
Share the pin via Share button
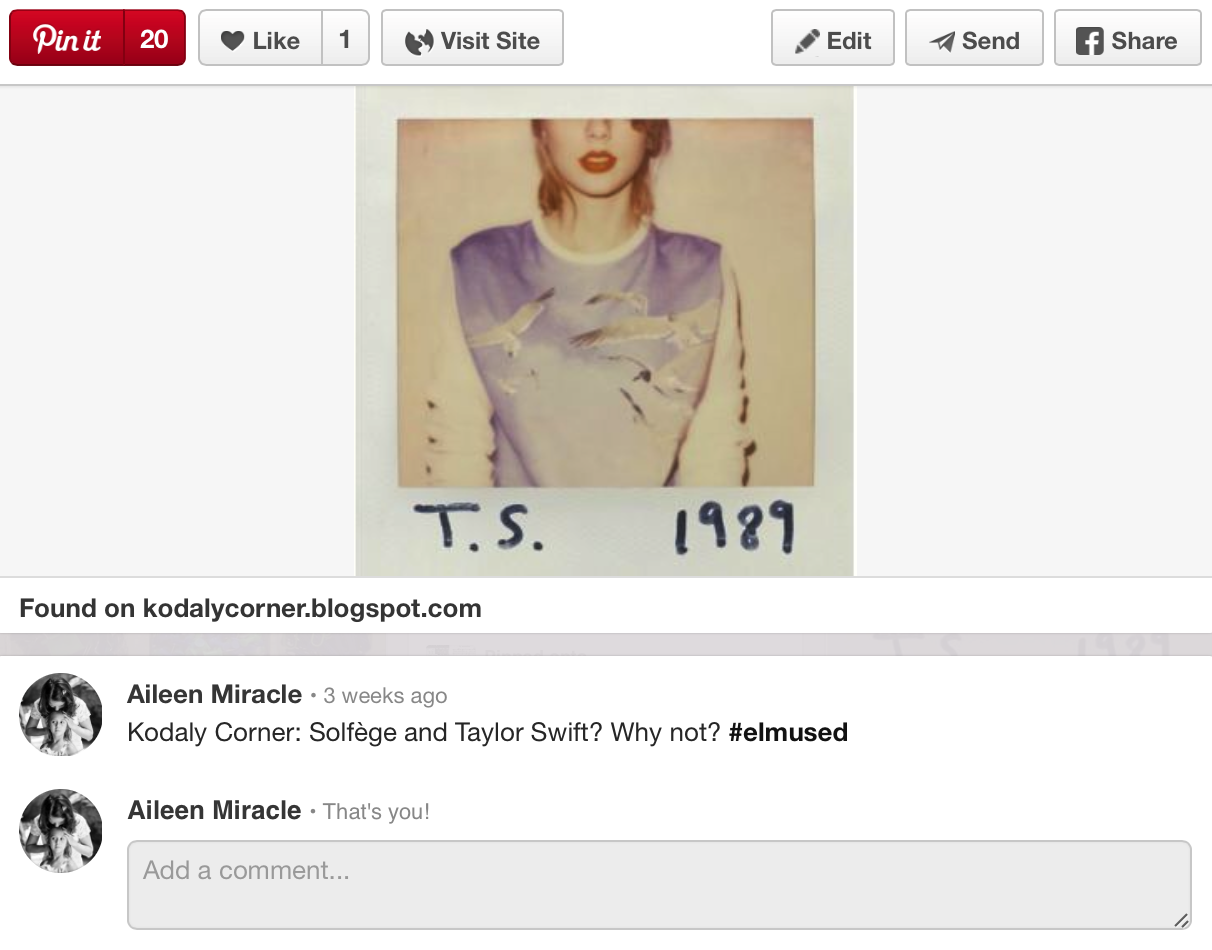click(x=1128, y=38)
